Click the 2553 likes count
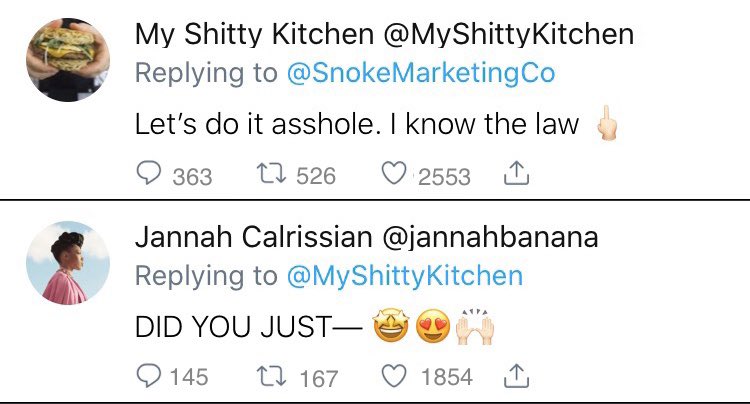This screenshot has width=750, height=404. click(444, 177)
